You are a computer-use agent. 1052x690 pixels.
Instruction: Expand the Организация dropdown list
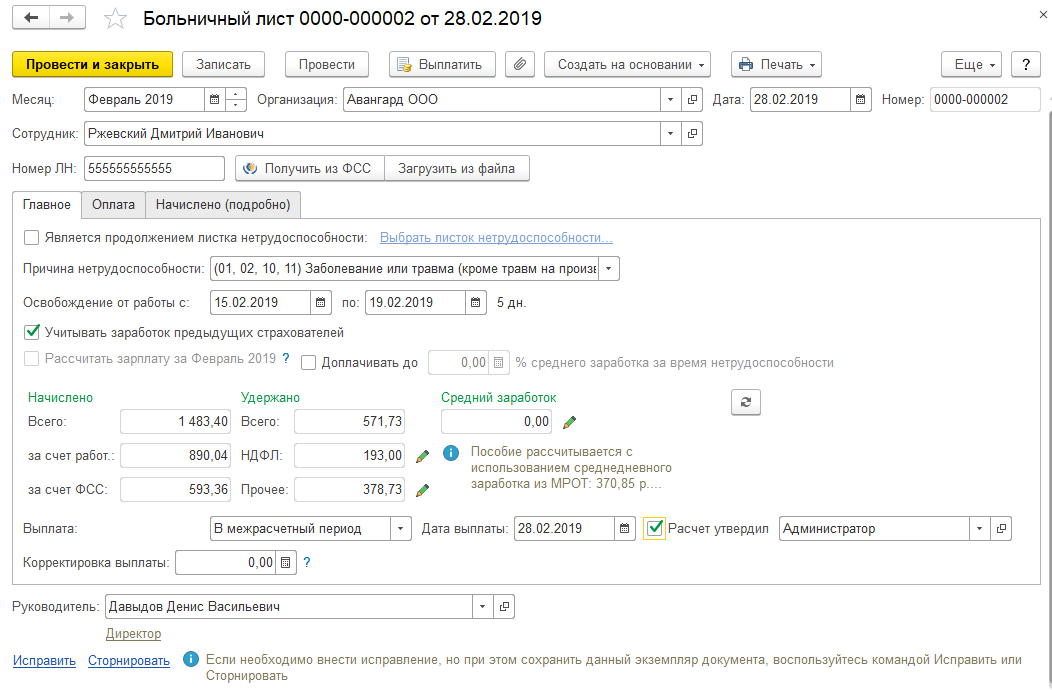pos(670,99)
